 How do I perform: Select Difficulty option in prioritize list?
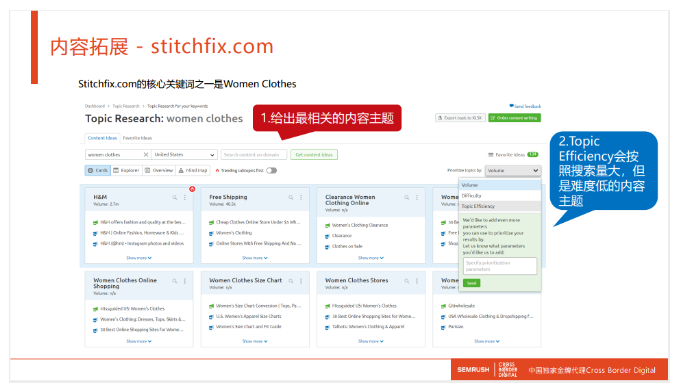pos(500,196)
